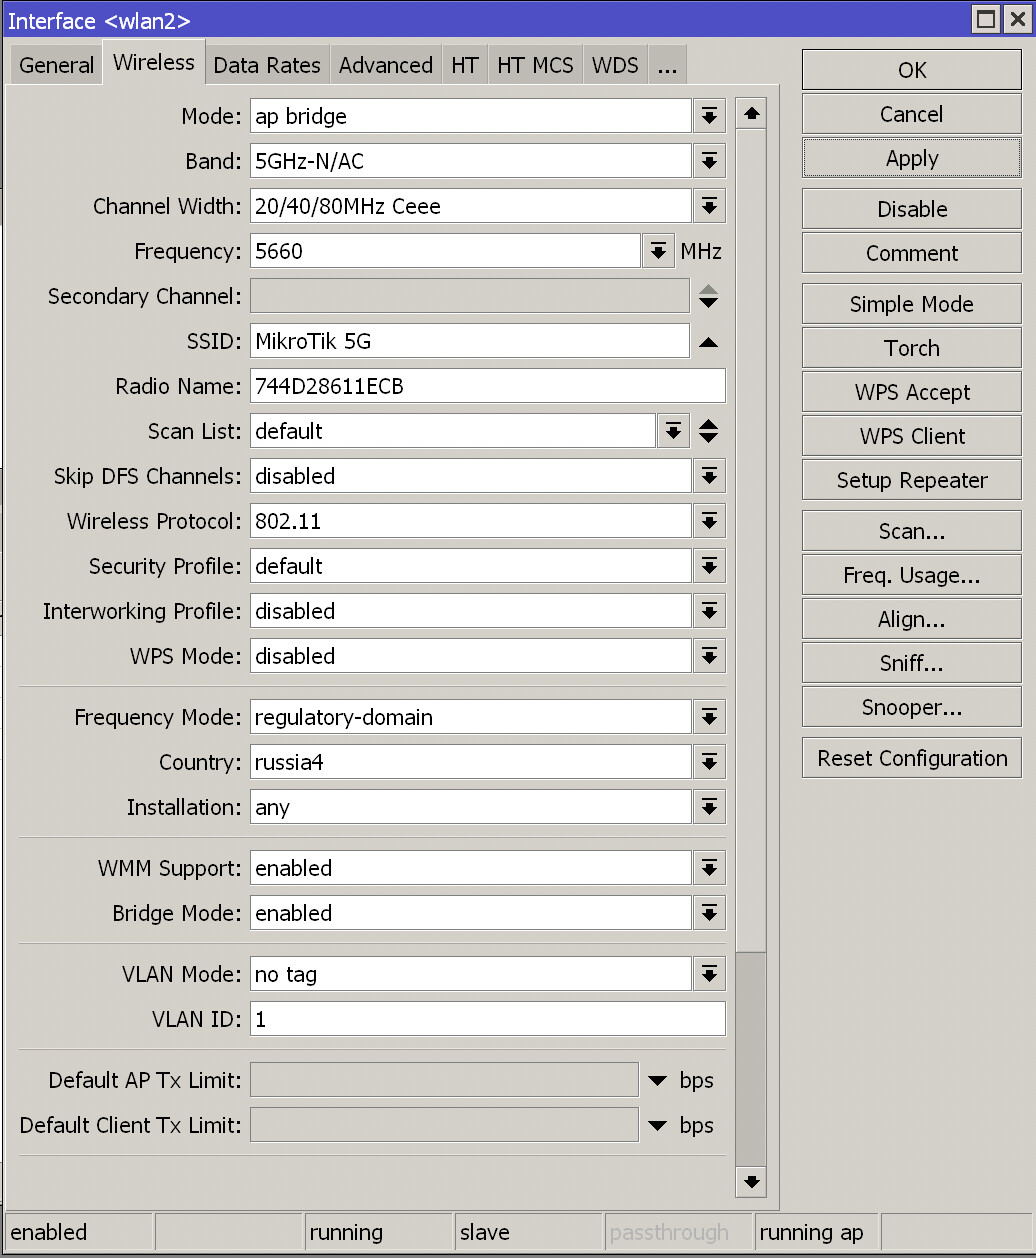Click the Scan List stepper arrows icon
This screenshot has width=1036, height=1258.
pyautogui.click(x=709, y=431)
